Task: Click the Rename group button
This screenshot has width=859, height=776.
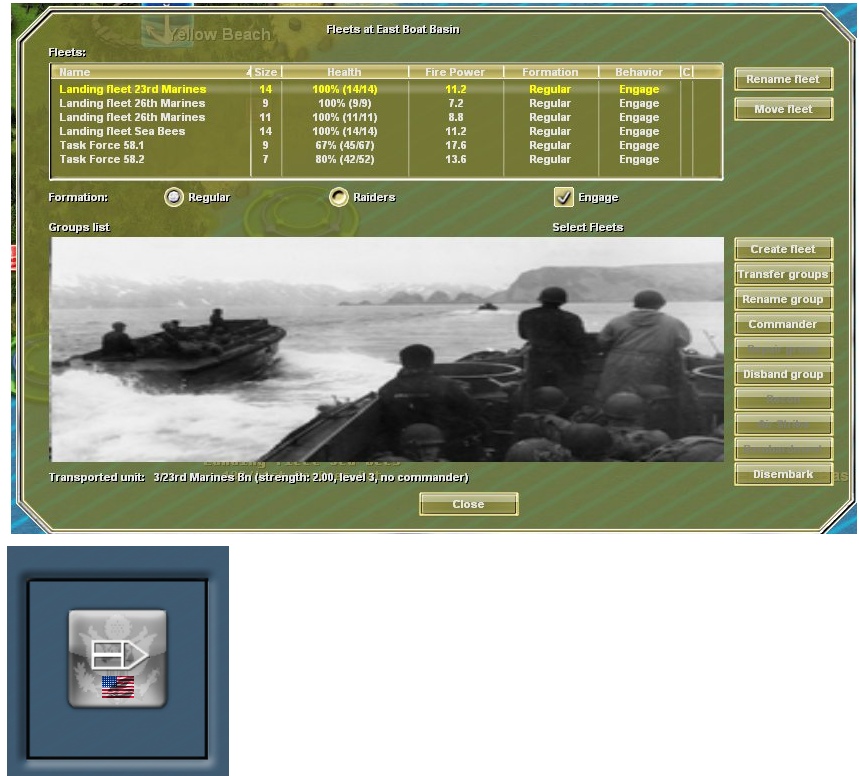Action: [783, 299]
